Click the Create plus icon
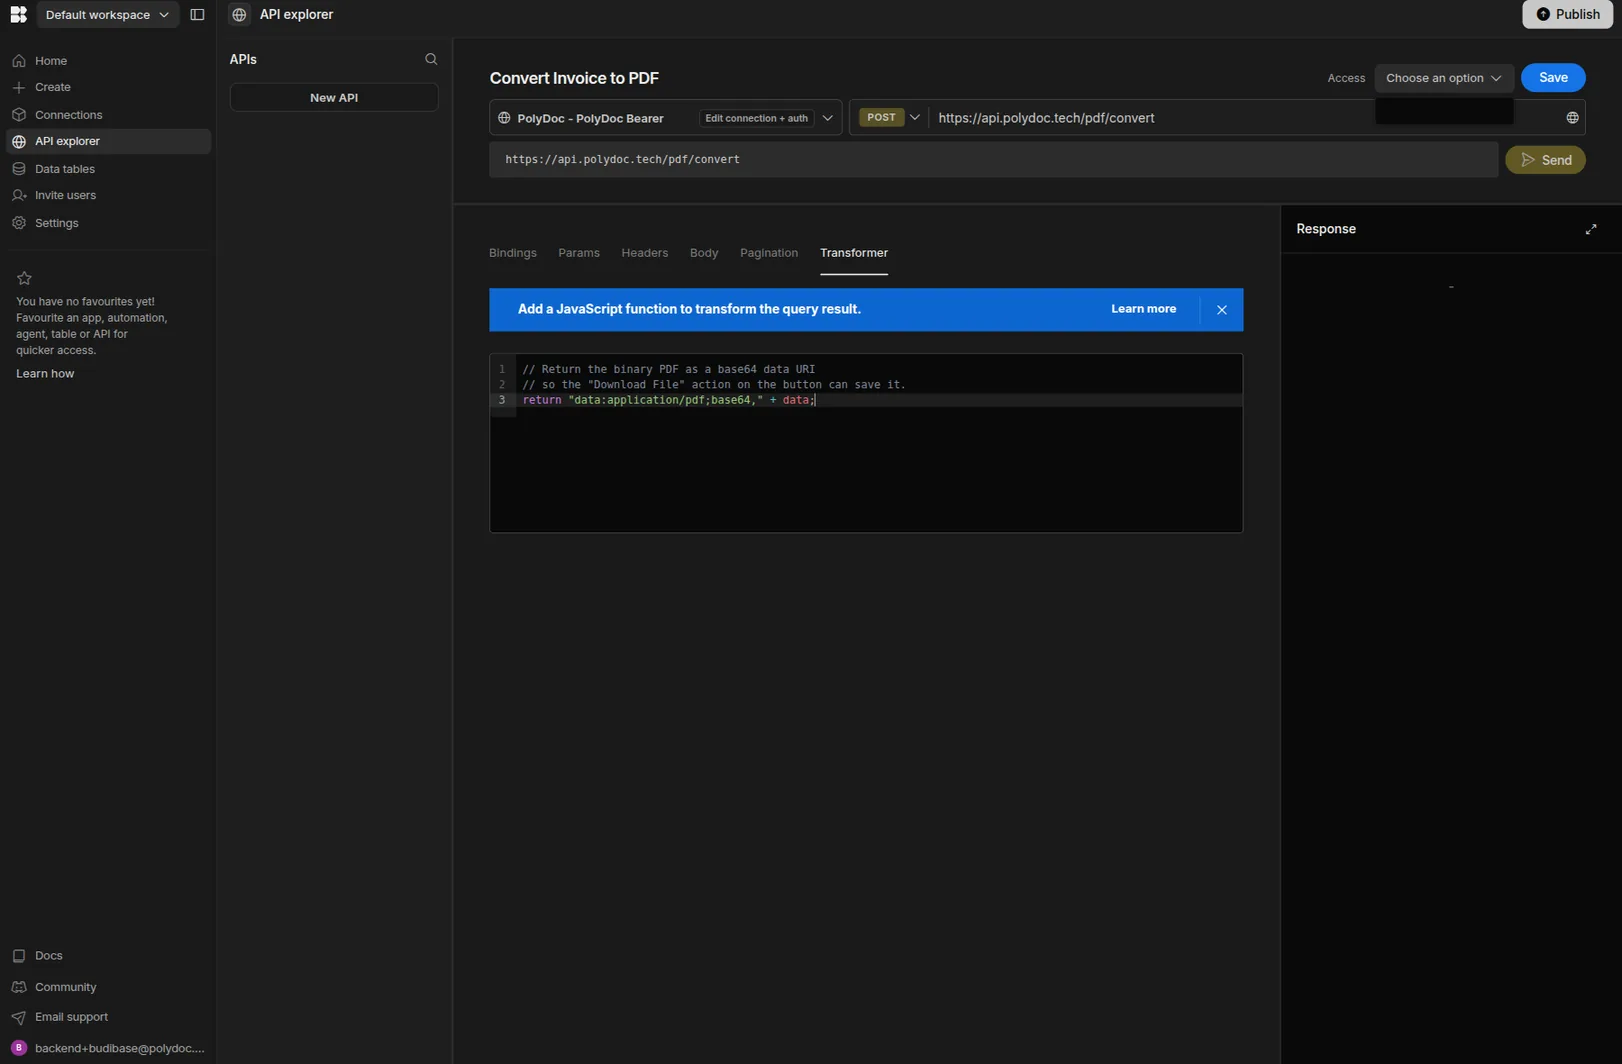 point(19,87)
